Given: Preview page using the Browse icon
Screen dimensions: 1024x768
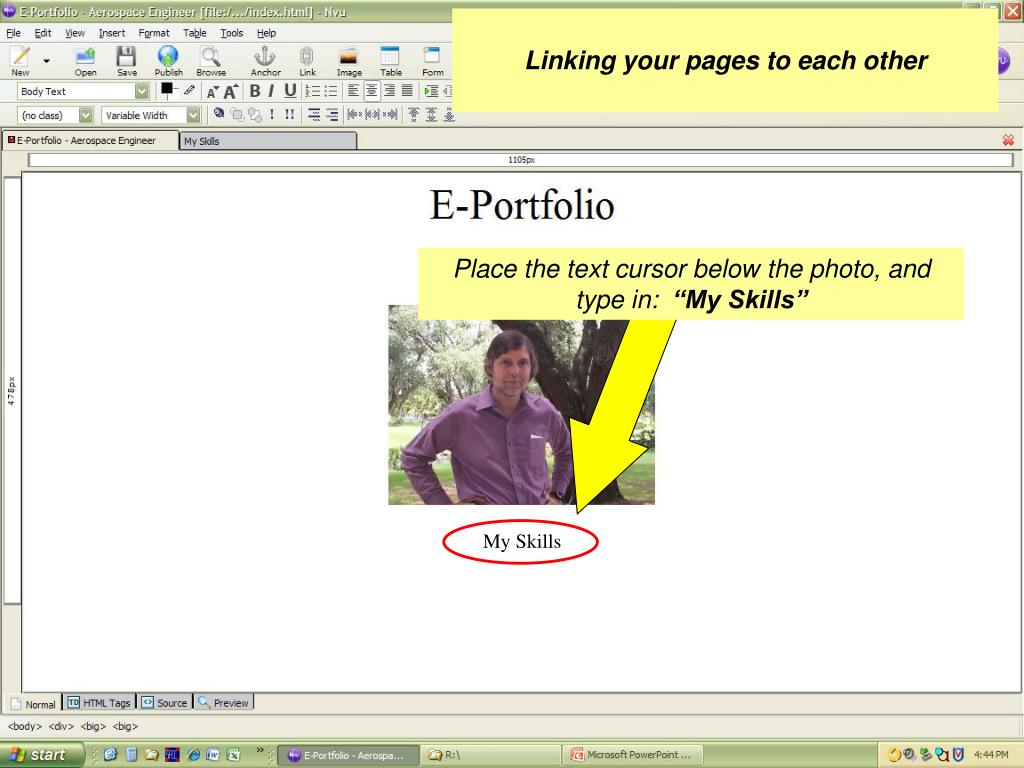Looking at the screenshot, I should pyautogui.click(x=211, y=61).
